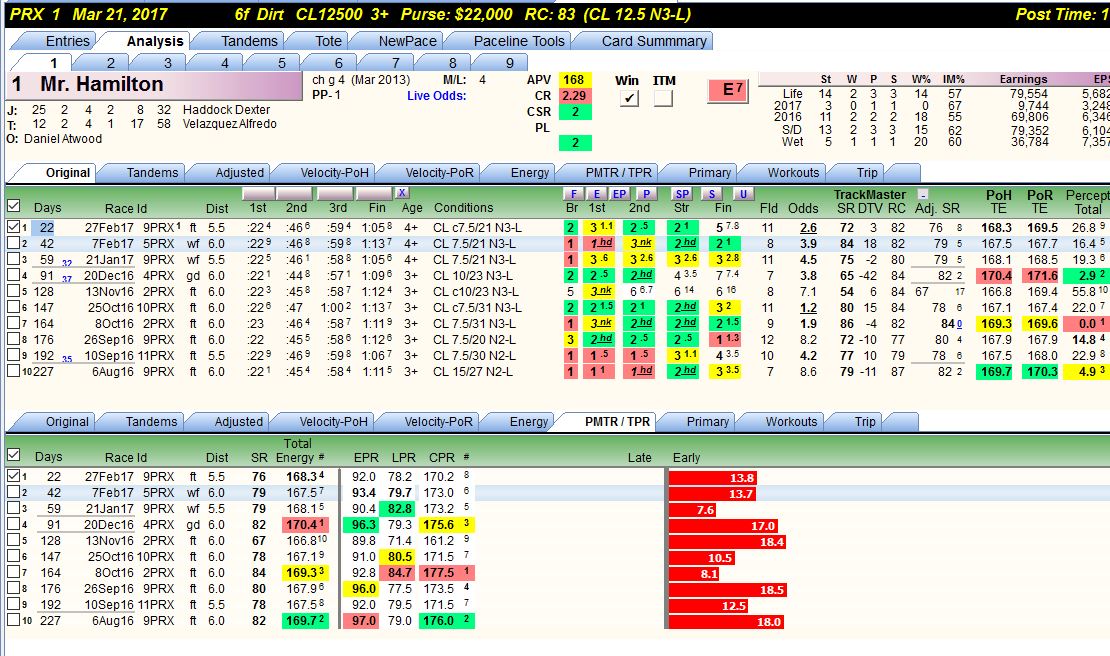Select horse number 5 tab
The image size is (1110, 656).
[282, 63]
